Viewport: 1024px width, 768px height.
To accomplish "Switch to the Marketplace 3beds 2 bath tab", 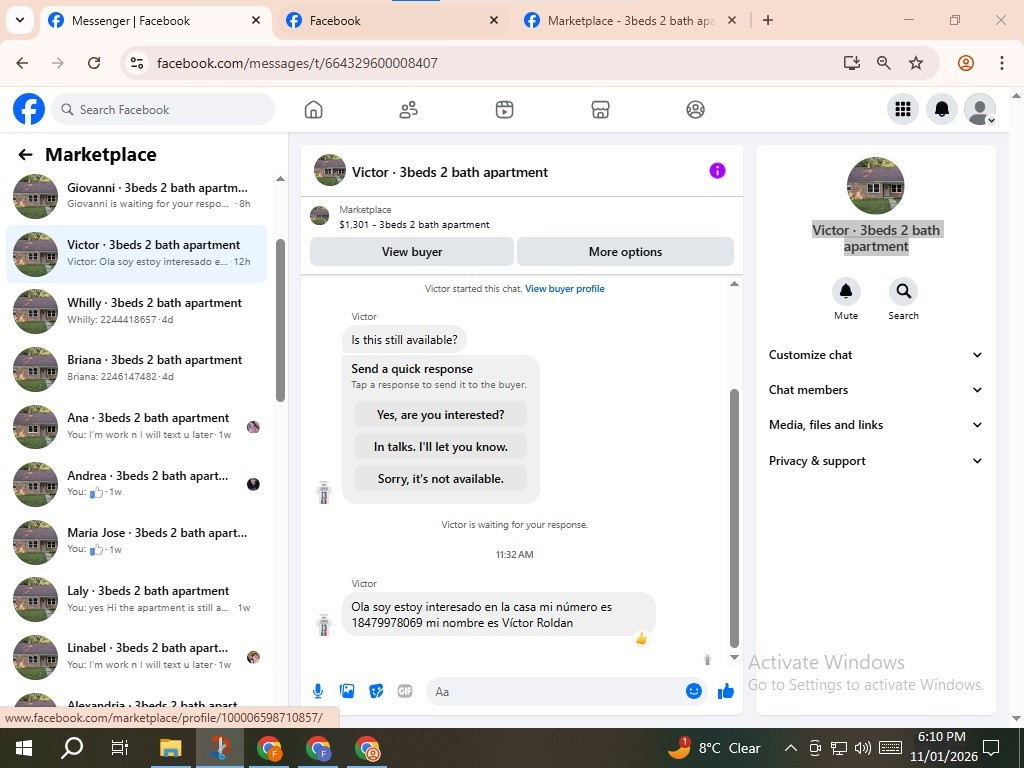I will pos(630,21).
